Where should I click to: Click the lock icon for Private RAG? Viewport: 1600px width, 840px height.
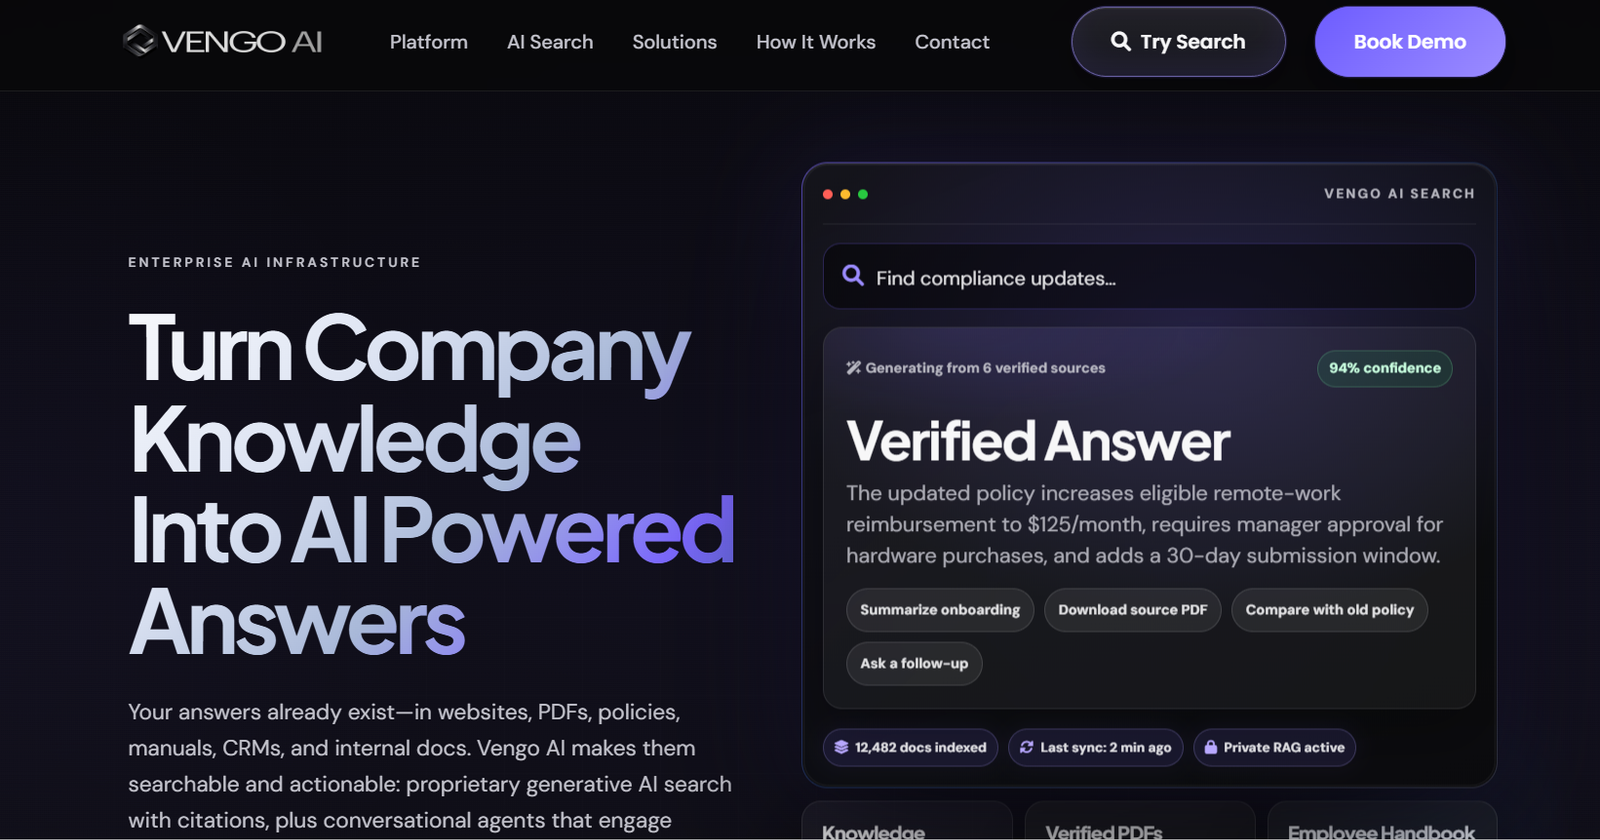(1210, 747)
